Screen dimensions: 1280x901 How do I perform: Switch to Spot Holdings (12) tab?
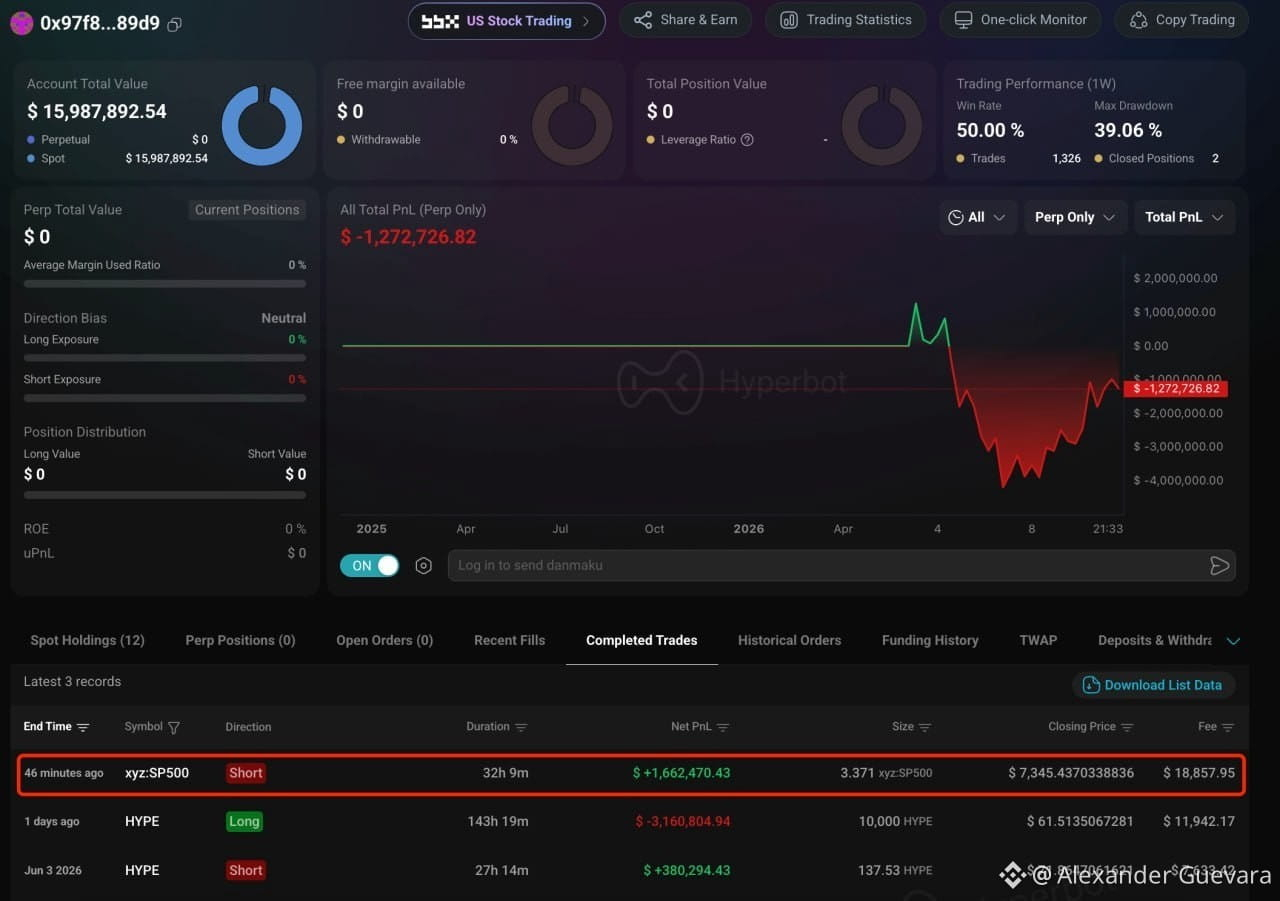point(87,640)
